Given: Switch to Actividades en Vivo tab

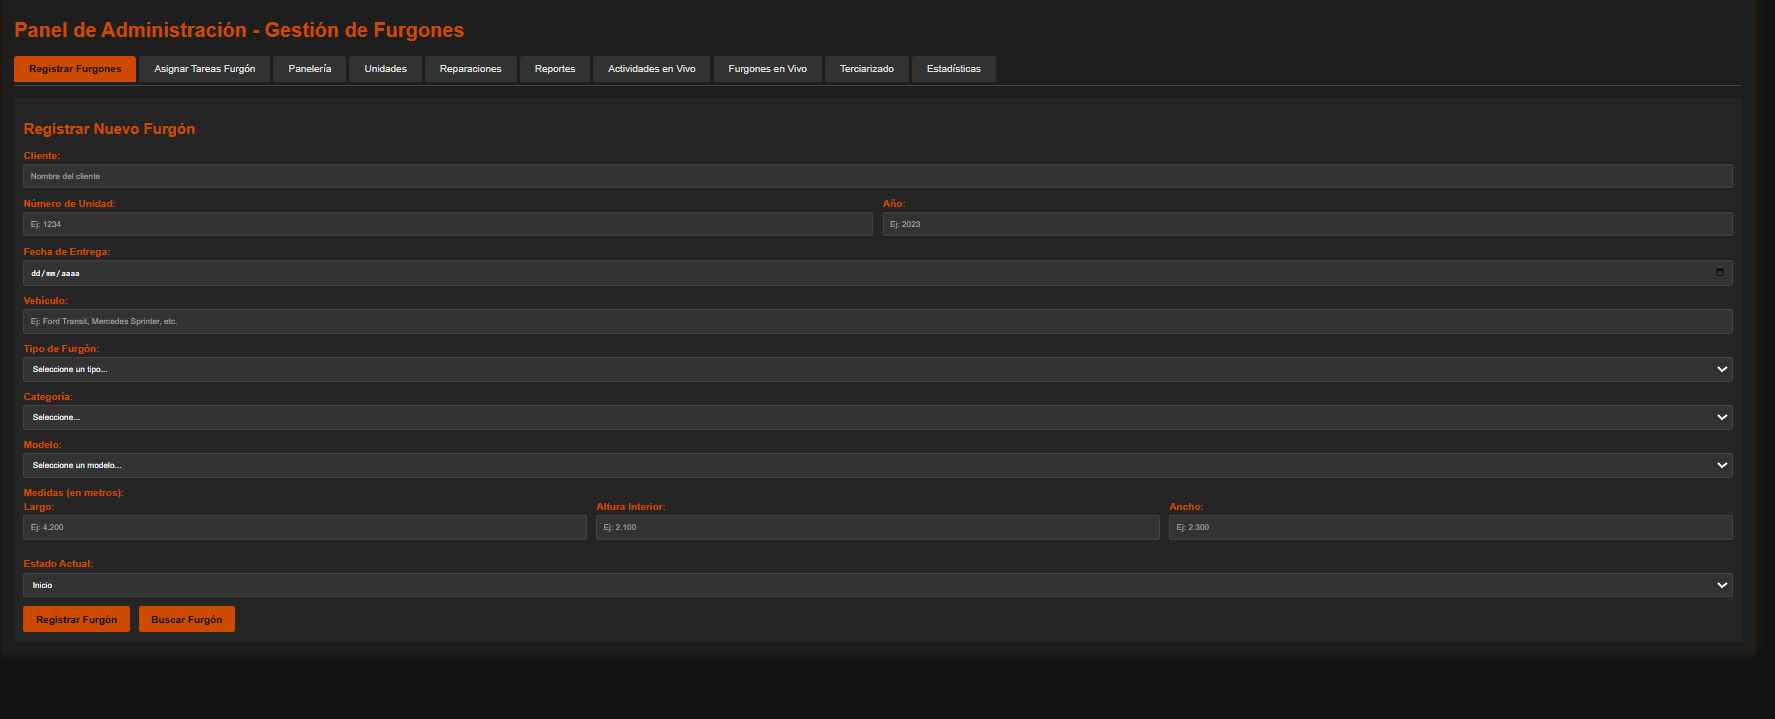Looking at the screenshot, I should pos(651,69).
